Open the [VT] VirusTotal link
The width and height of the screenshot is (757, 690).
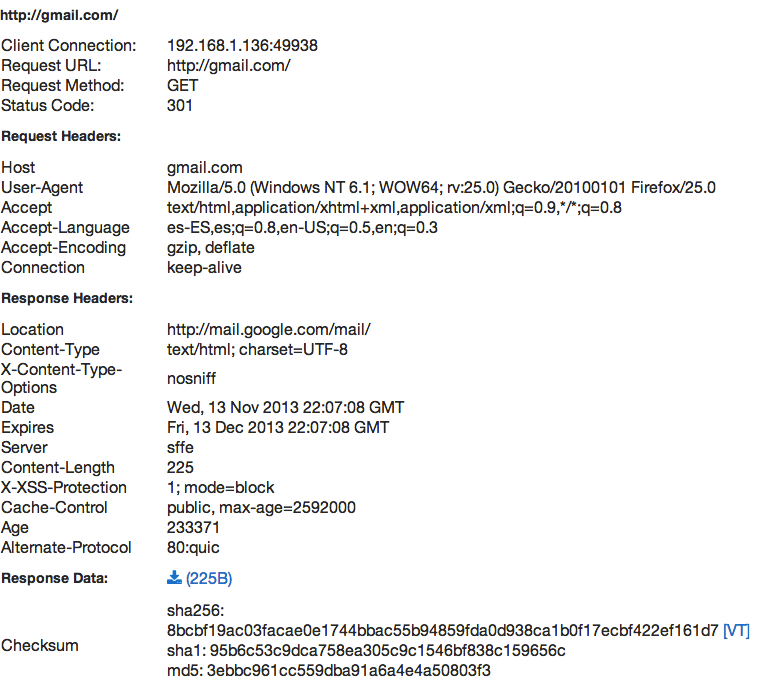(x=736, y=631)
